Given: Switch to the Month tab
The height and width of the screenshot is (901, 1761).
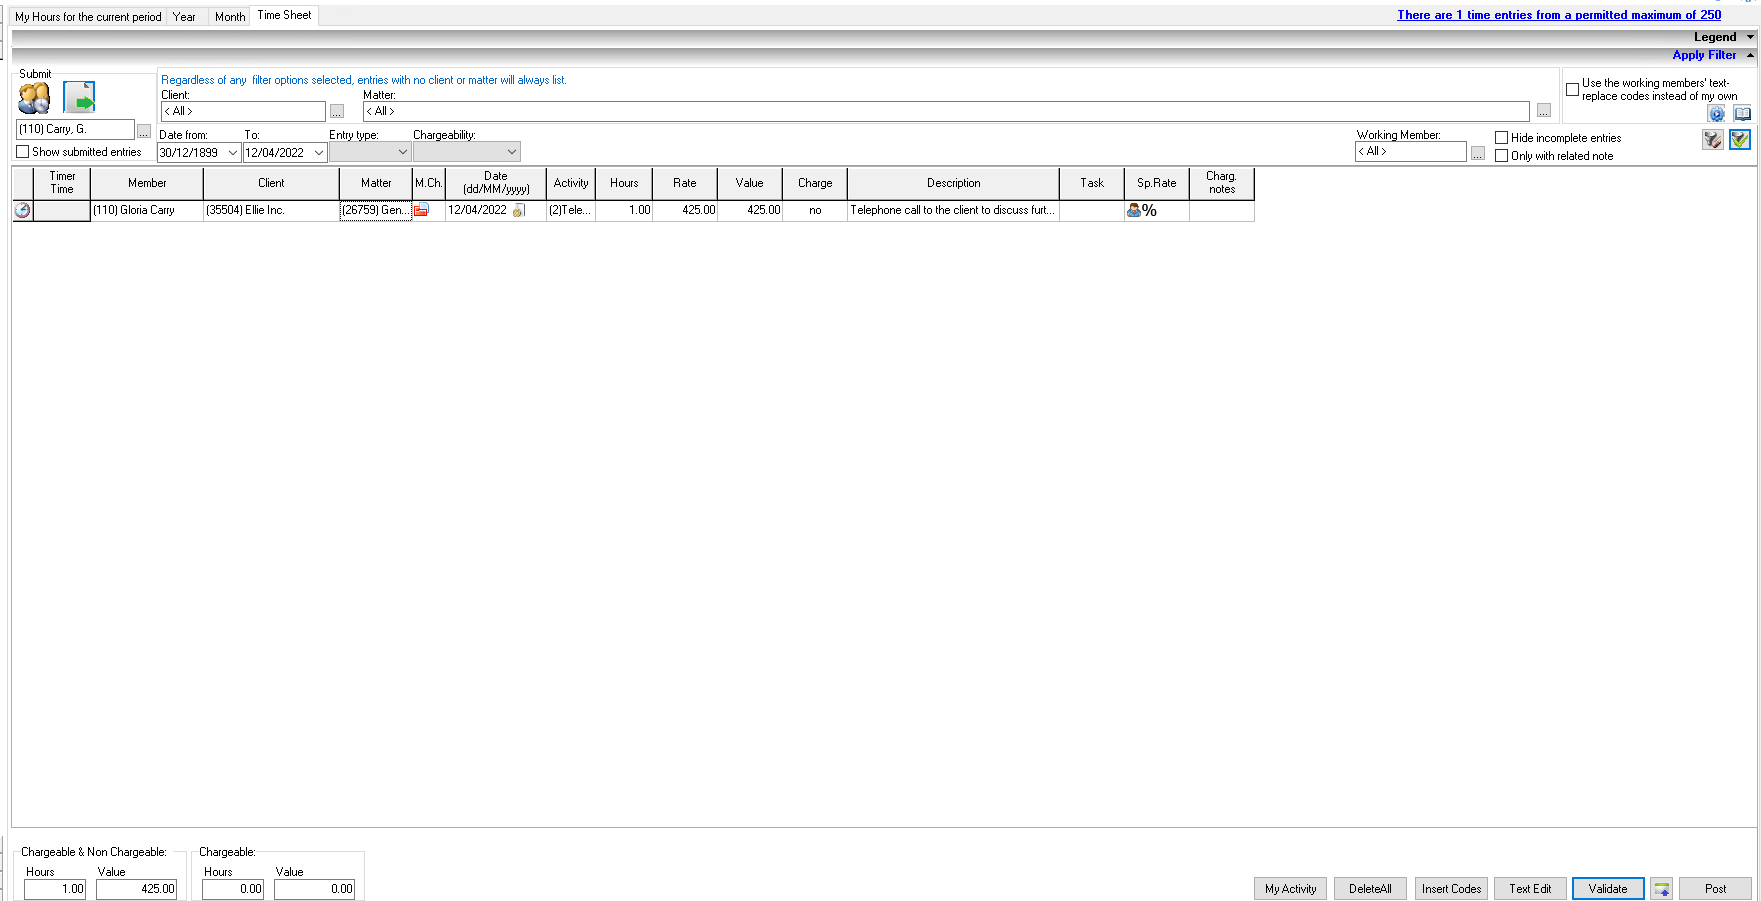Looking at the screenshot, I should 230,17.
